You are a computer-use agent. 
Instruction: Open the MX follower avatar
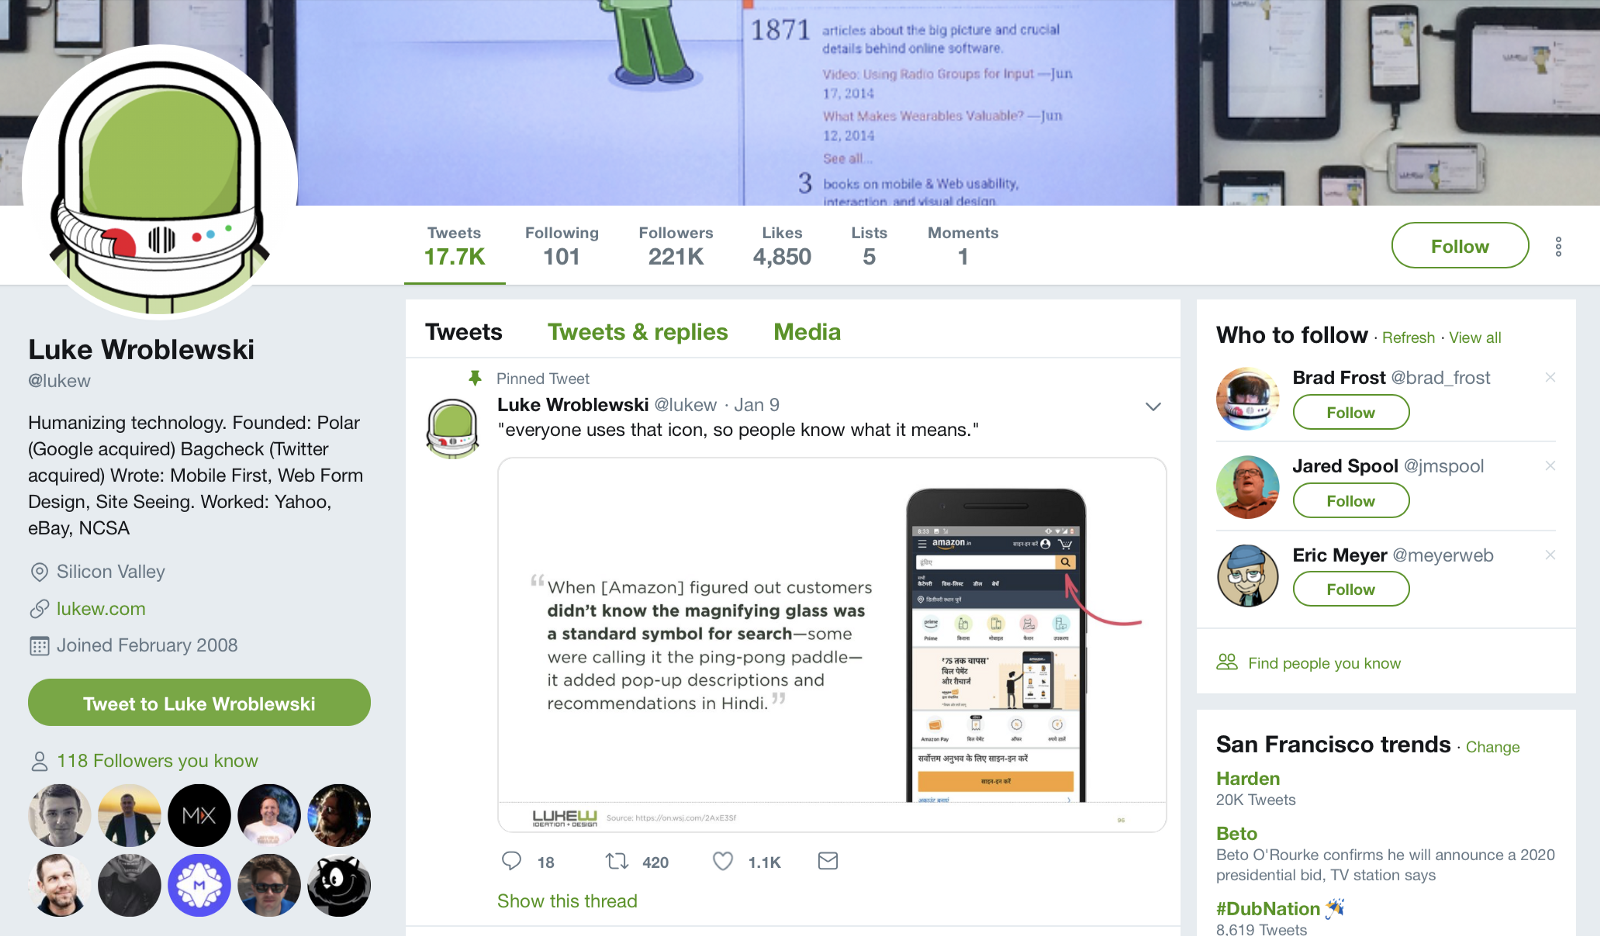[199, 815]
